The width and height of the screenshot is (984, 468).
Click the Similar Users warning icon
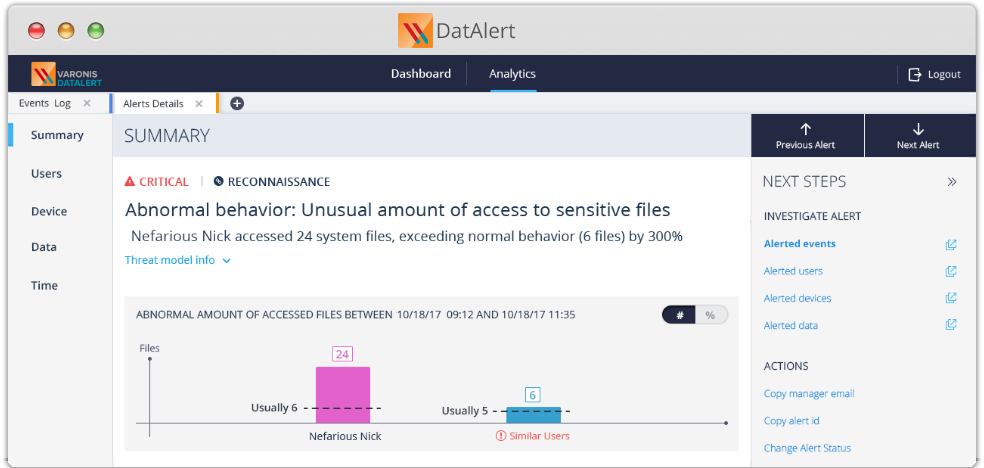click(501, 436)
